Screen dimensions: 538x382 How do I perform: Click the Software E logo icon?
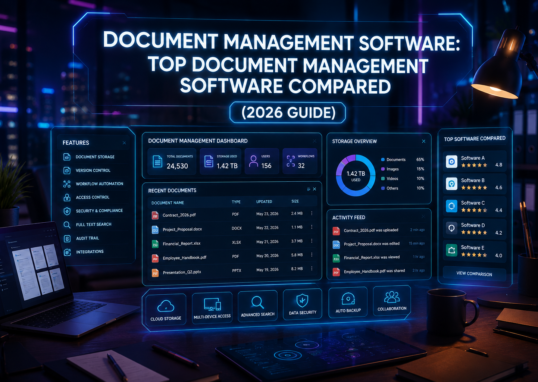click(452, 250)
